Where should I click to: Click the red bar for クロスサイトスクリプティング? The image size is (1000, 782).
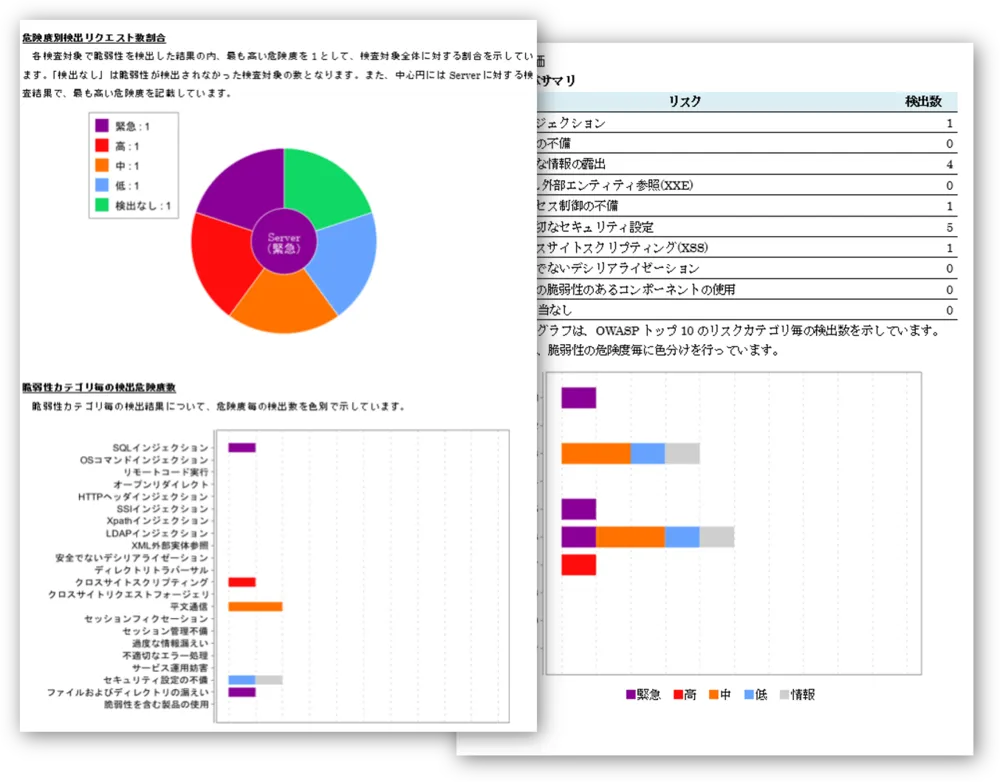242,582
